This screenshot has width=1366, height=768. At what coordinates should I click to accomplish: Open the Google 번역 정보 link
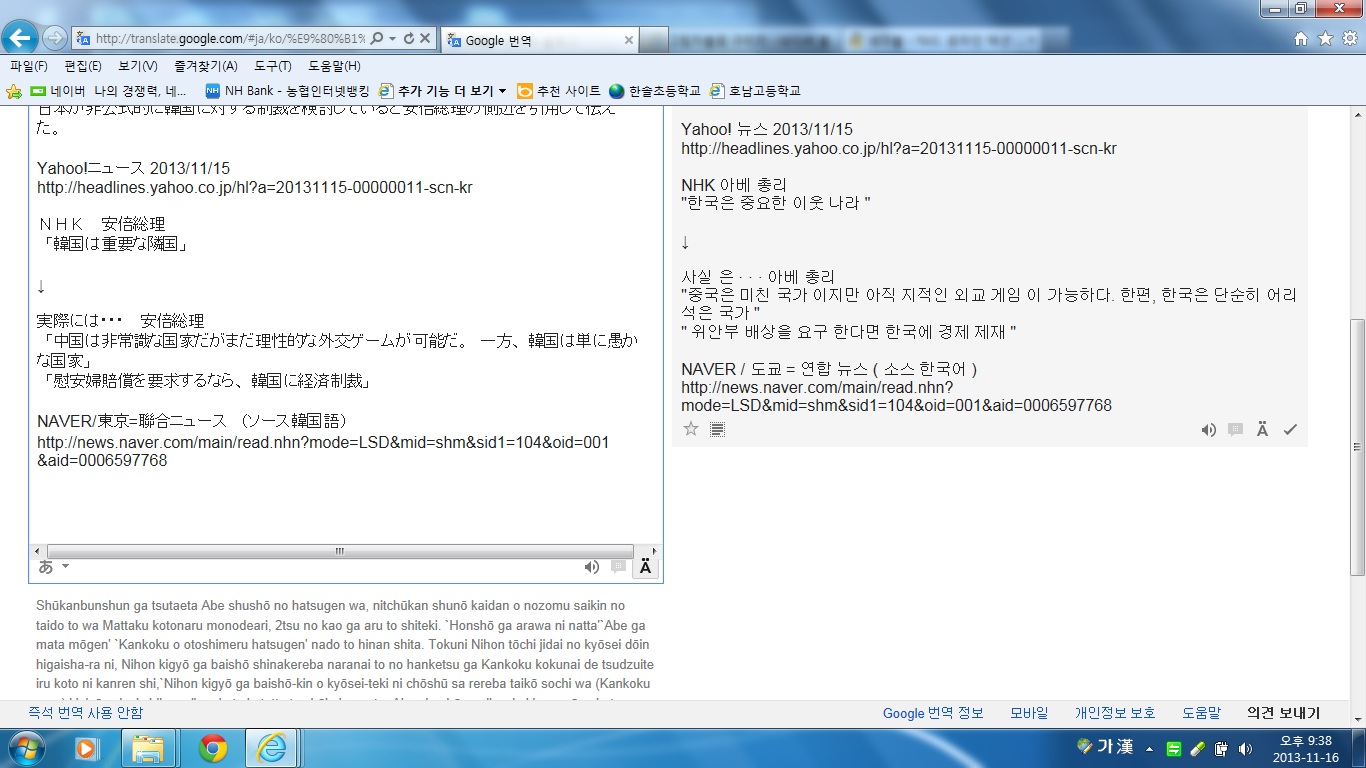tap(933, 713)
